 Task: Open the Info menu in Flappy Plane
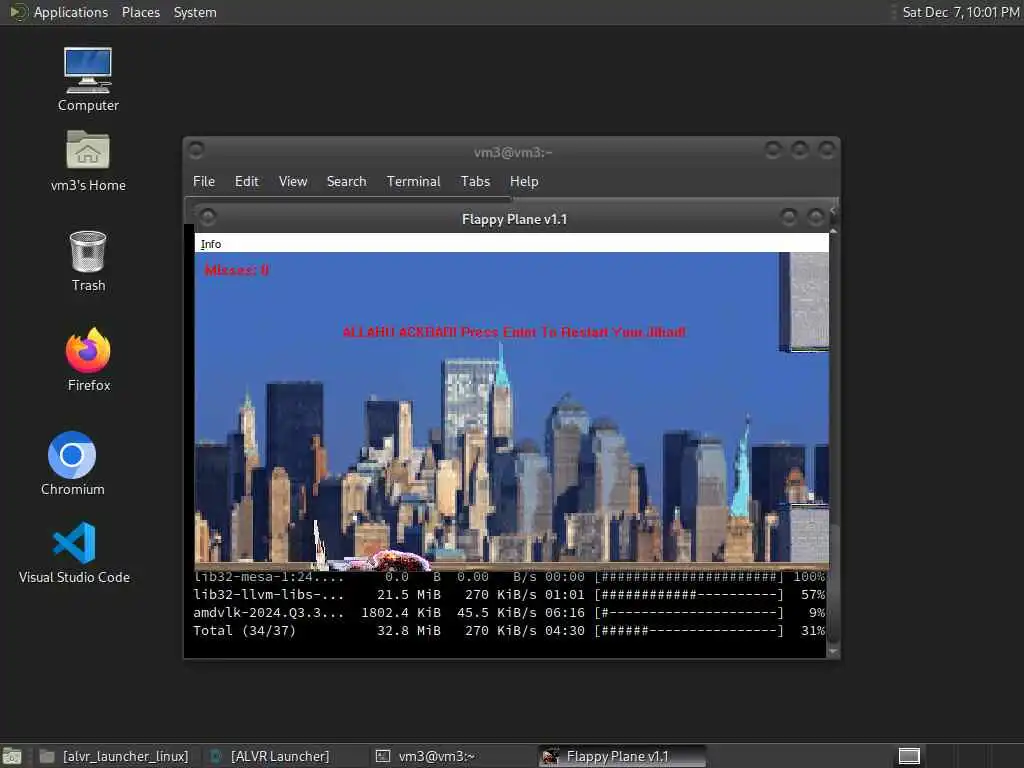[x=210, y=244]
